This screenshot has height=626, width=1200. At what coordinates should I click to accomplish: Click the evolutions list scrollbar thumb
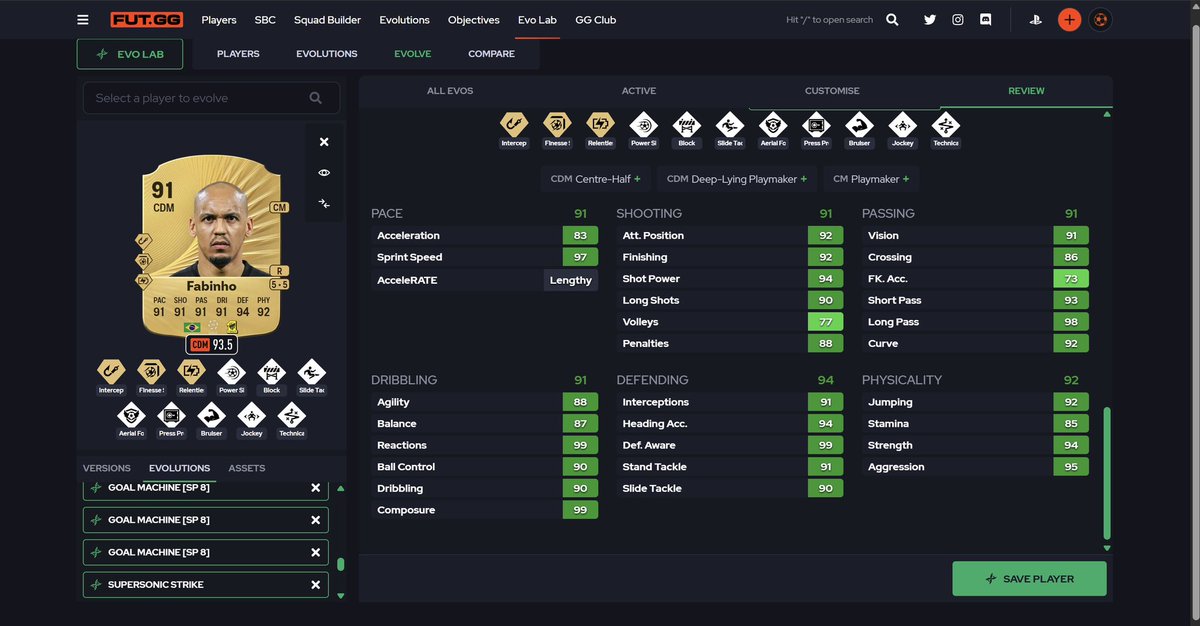click(340, 564)
